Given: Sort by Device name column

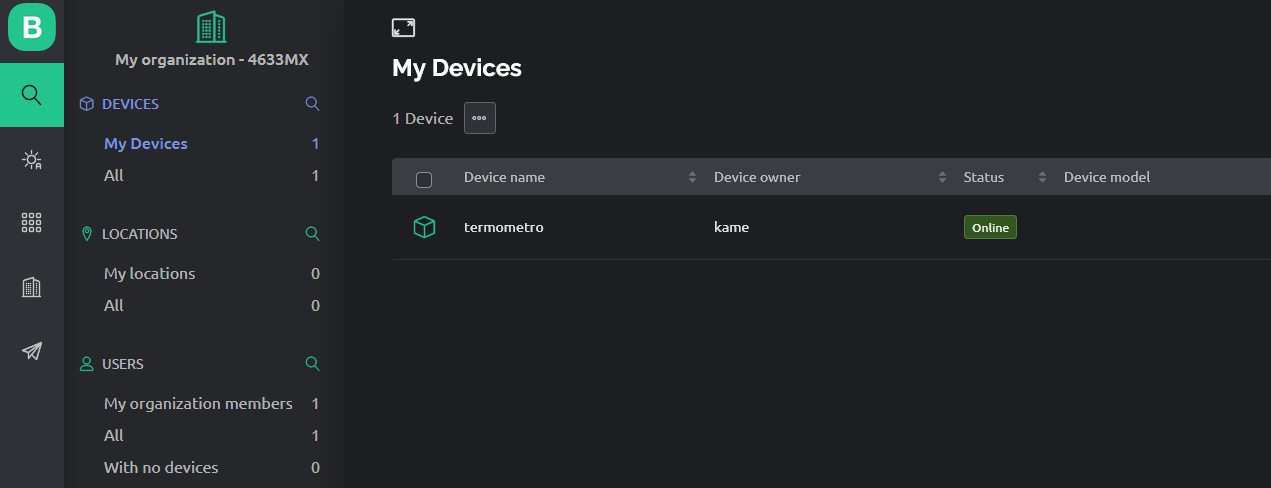Looking at the screenshot, I should (692, 178).
